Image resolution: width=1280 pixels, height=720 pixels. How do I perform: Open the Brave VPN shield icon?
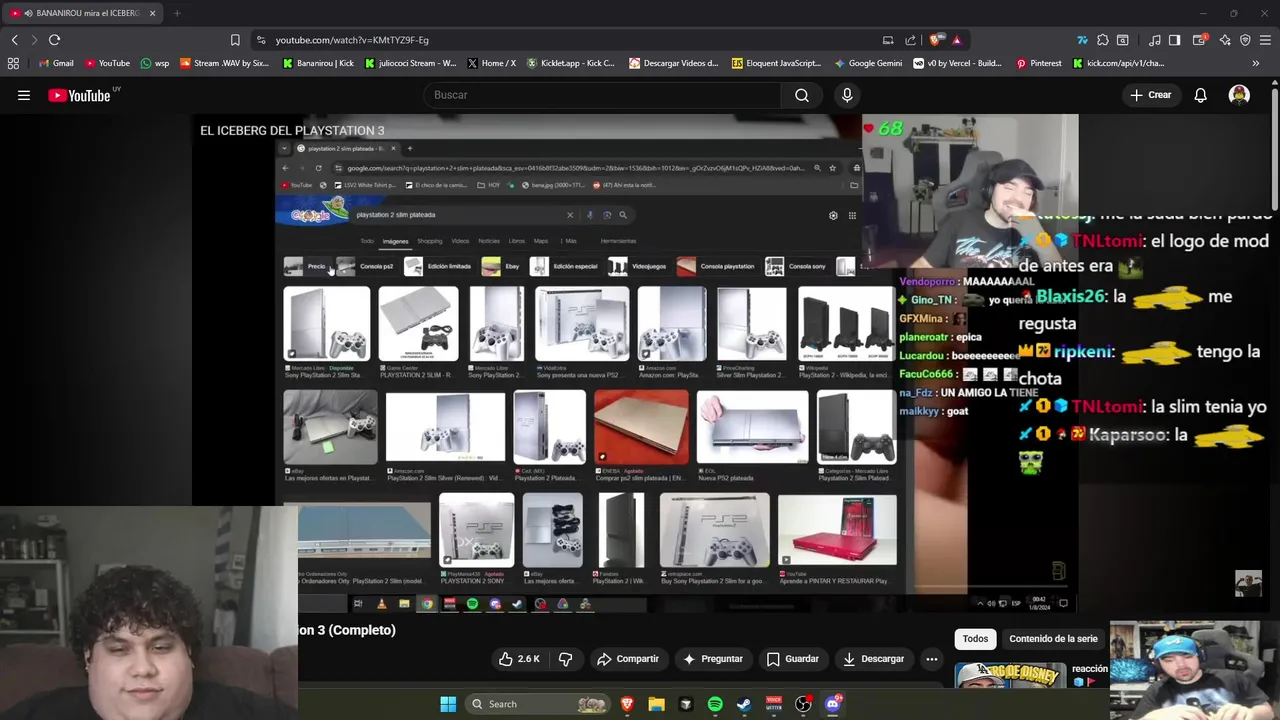pyautogui.click(x=1245, y=40)
